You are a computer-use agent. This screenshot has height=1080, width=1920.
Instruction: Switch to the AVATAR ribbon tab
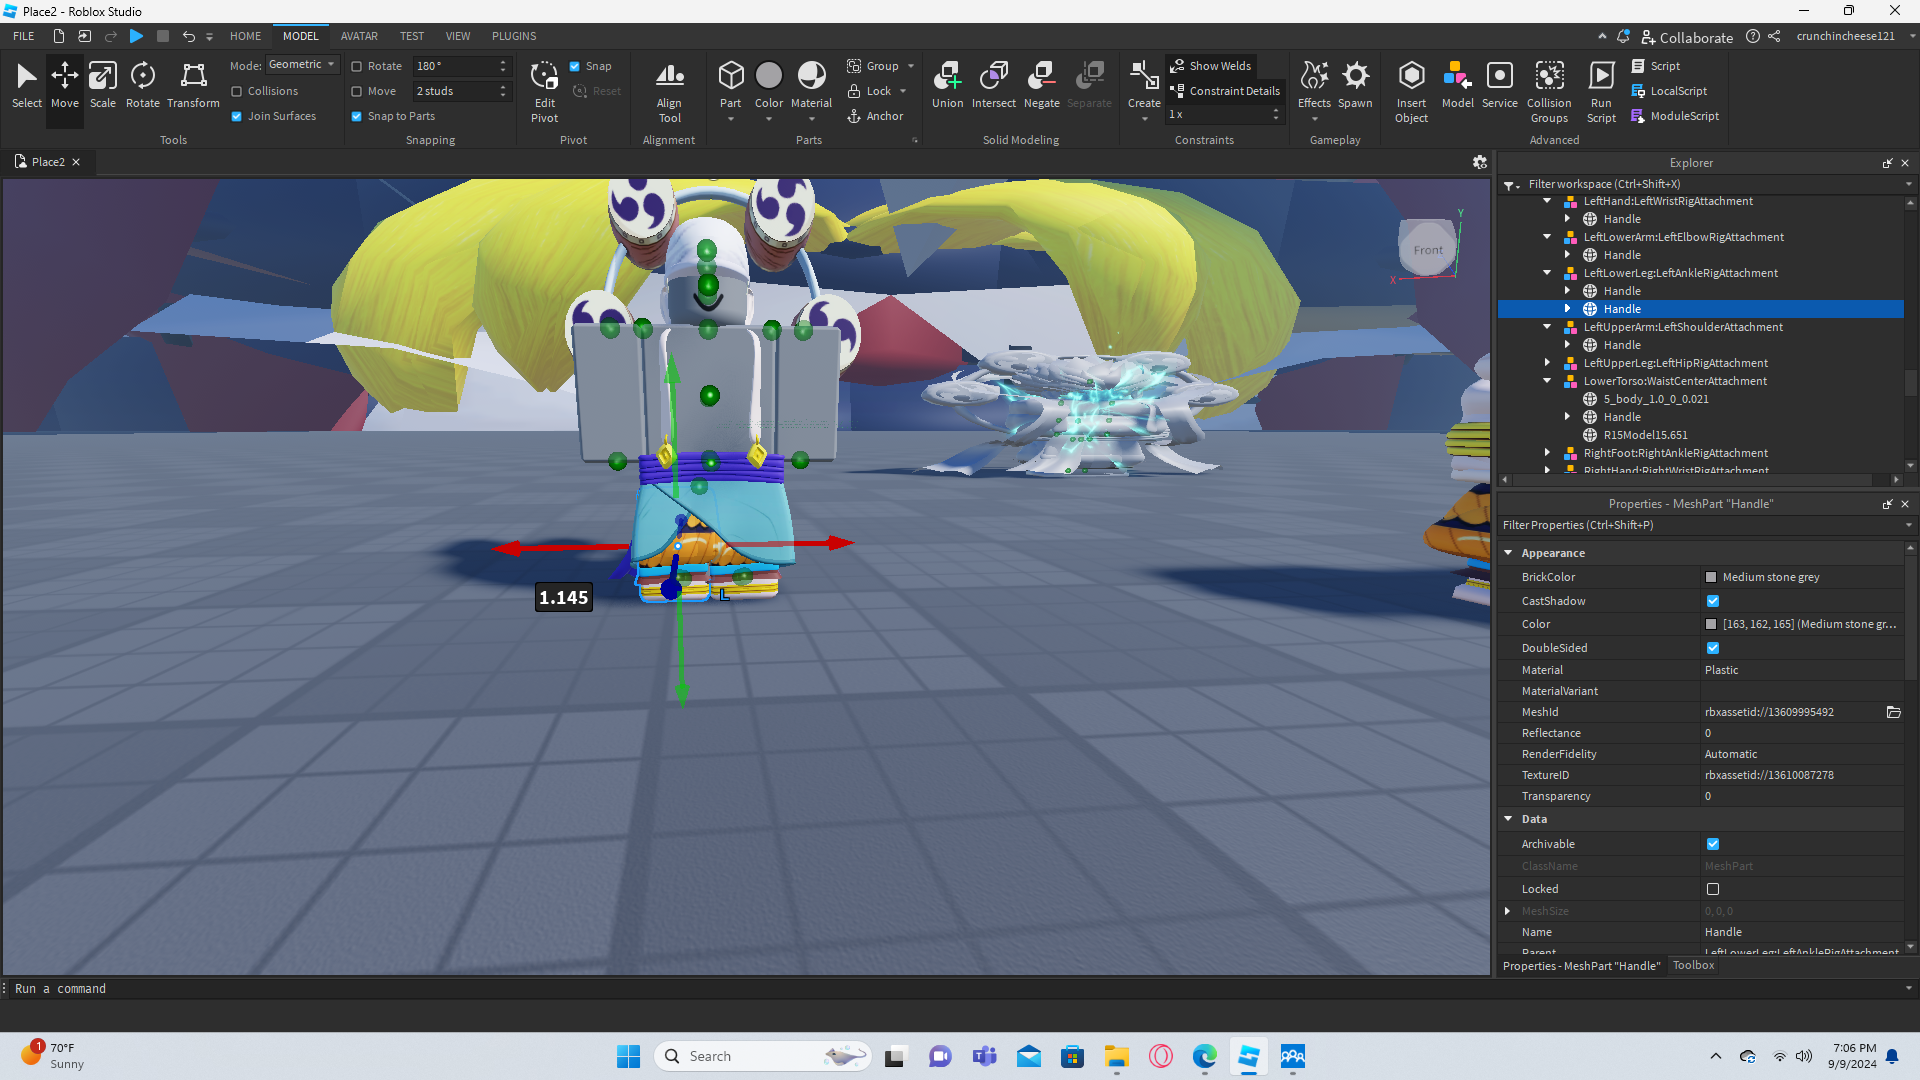click(x=359, y=36)
